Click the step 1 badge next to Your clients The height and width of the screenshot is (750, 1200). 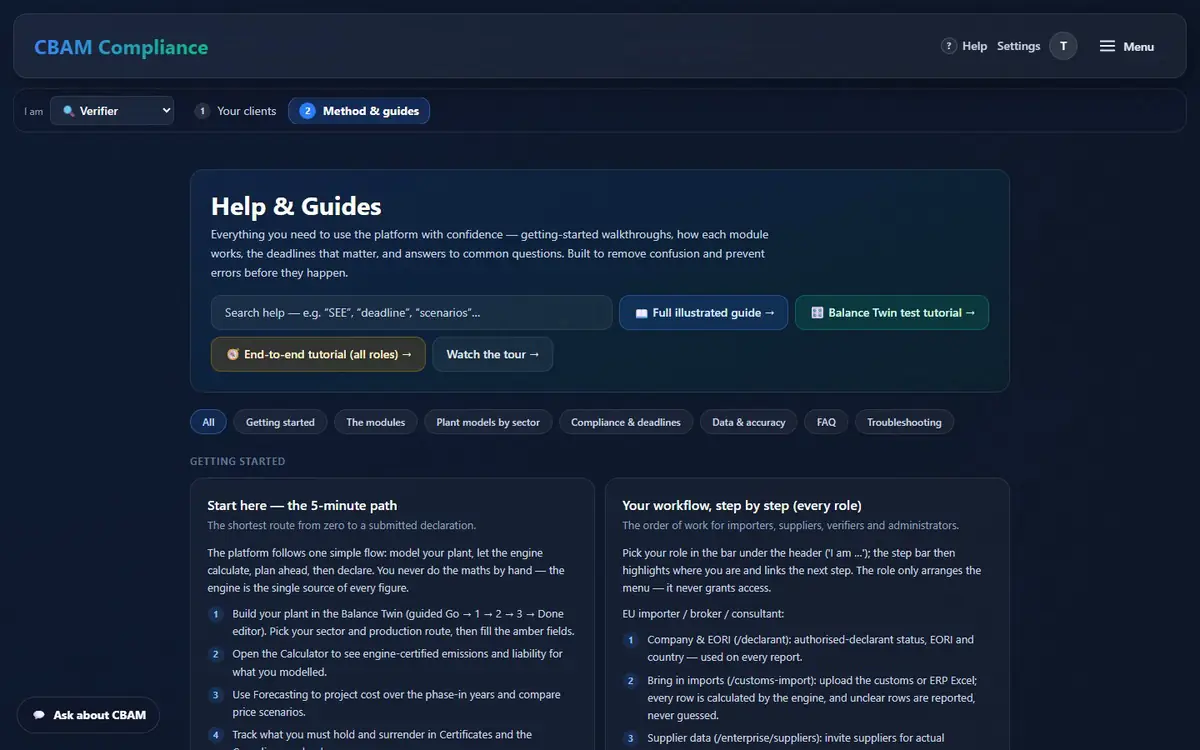tap(202, 111)
